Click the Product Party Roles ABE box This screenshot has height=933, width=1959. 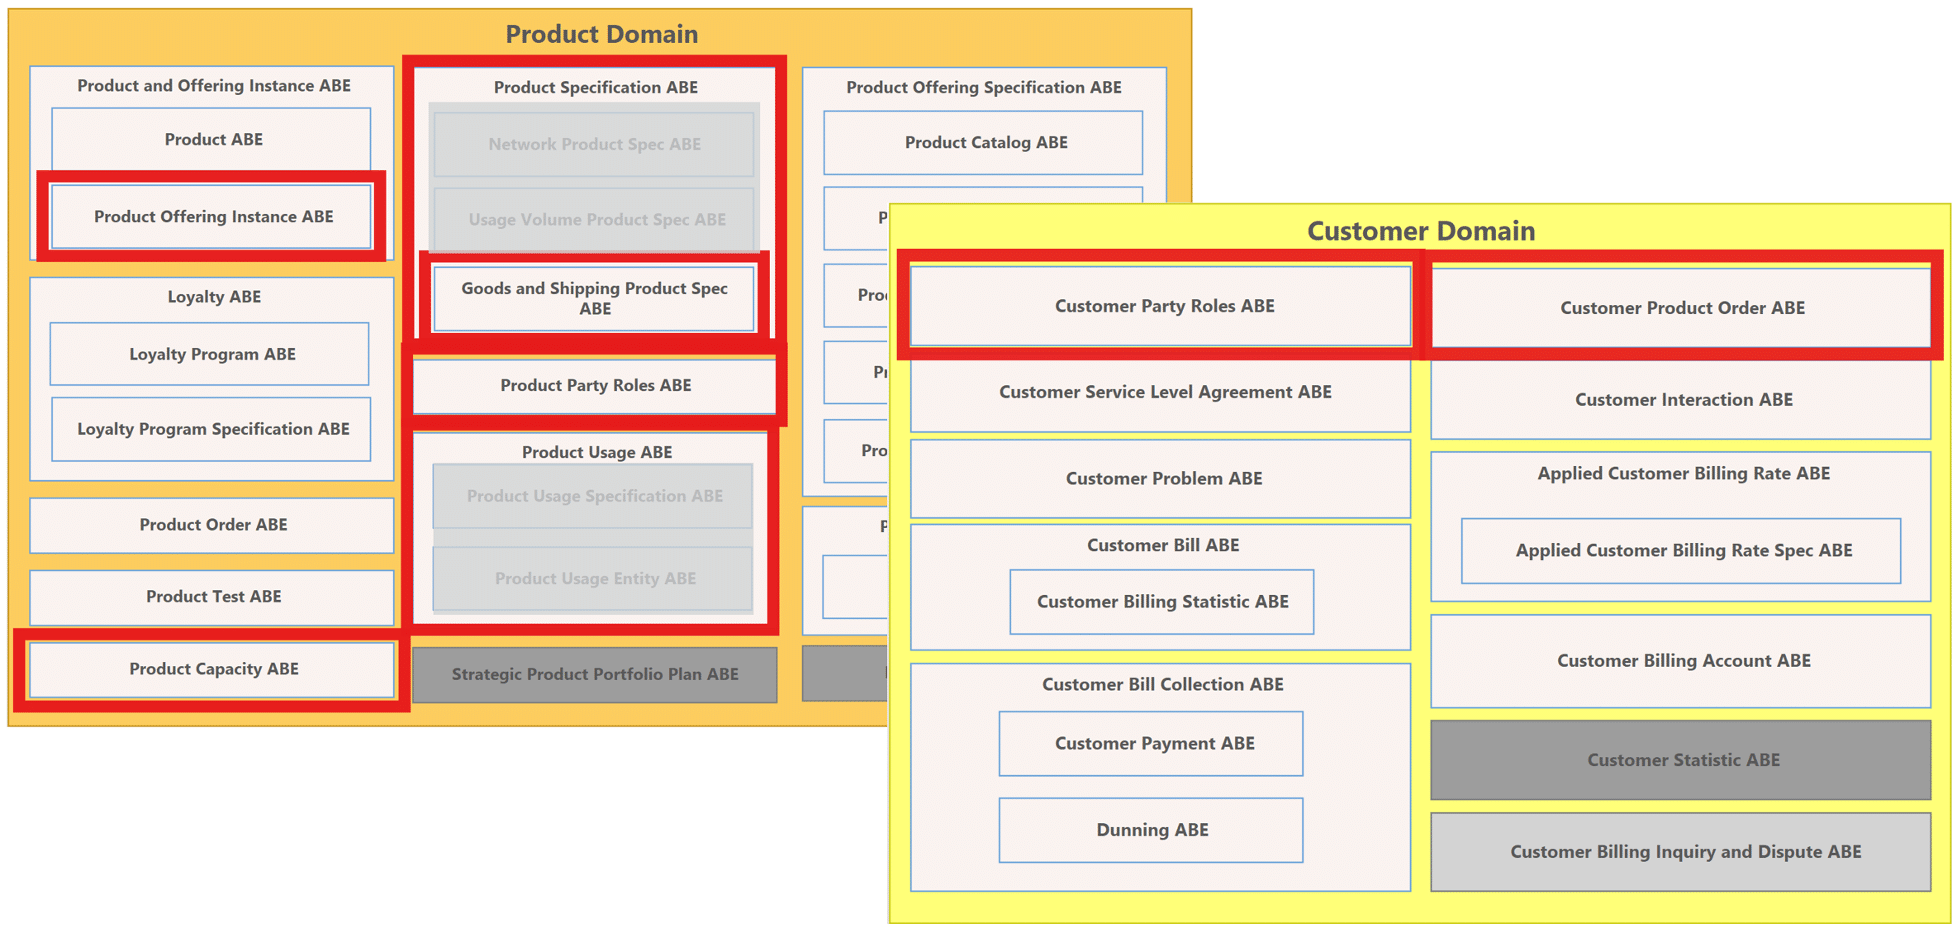[x=595, y=385]
